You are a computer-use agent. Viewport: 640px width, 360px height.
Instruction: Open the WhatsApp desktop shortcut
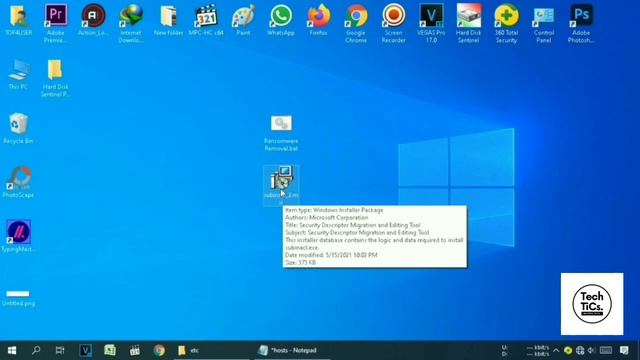281,19
